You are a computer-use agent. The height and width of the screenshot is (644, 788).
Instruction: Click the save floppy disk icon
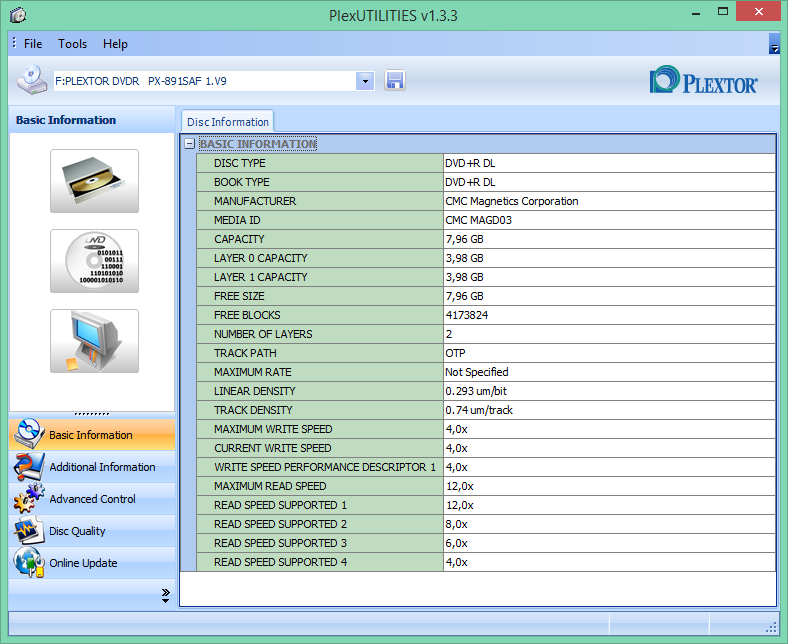pyautogui.click(x=395, y=80)
